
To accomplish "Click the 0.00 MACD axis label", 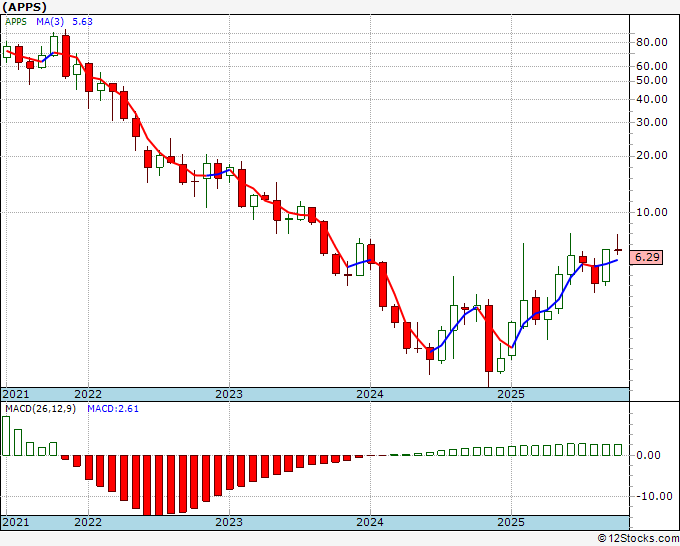I will click(648, 455).
